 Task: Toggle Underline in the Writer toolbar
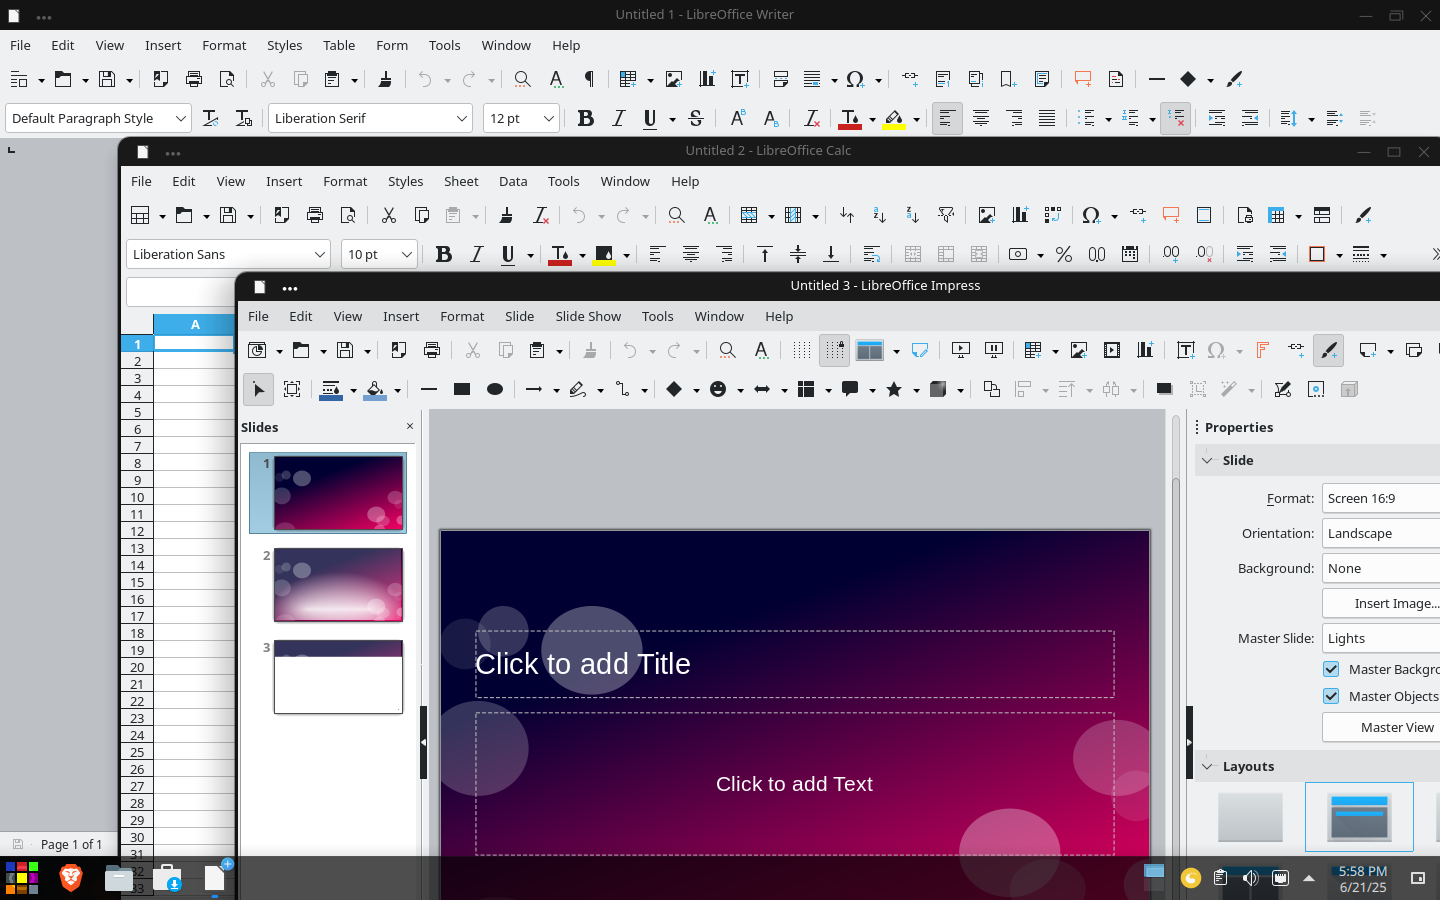pyautogui.click(x=650, y=118)
